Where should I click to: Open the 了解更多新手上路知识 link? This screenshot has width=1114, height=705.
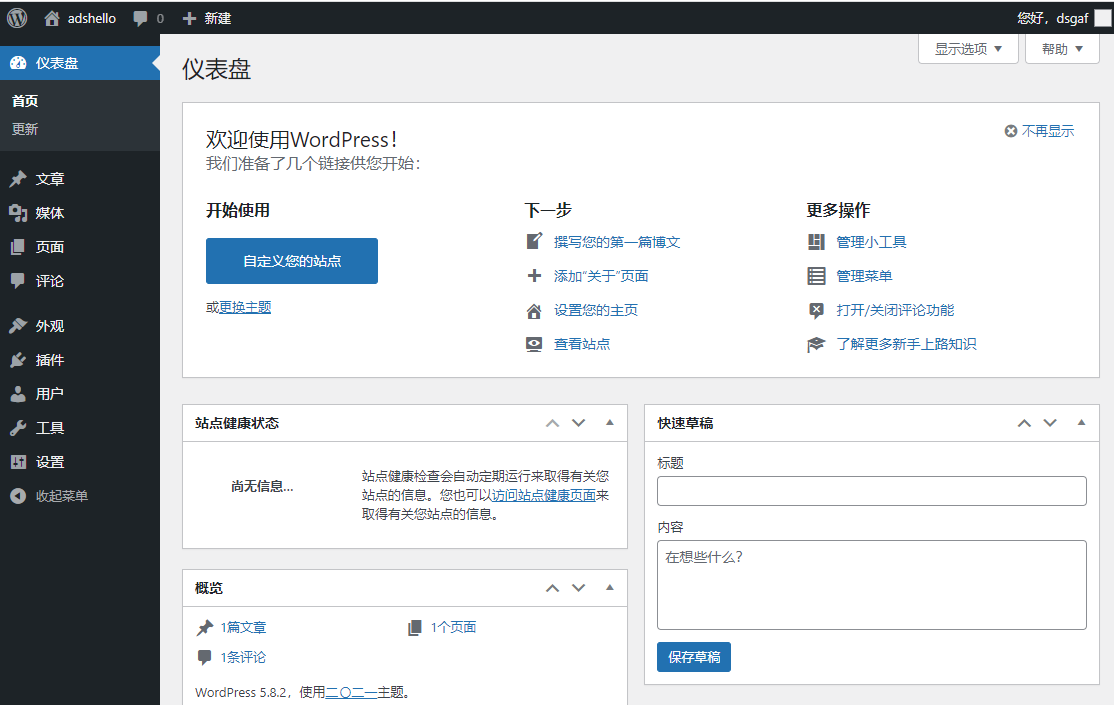pyautogui.click(x=906, y=345)
